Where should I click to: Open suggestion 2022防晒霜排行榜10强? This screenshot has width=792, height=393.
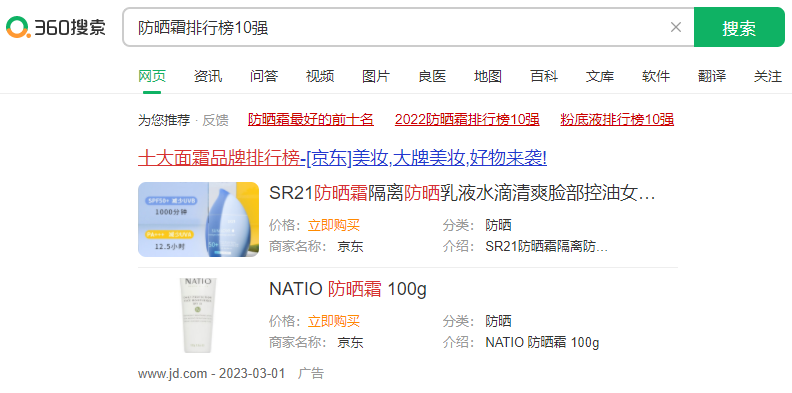(x=467, y=120)
